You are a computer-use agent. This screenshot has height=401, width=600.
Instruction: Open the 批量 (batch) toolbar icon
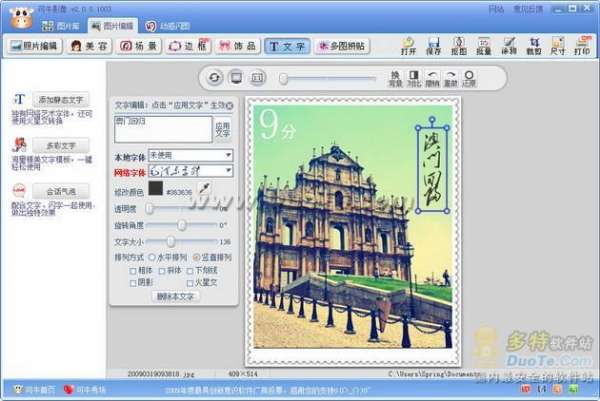[x=483, y=46]
